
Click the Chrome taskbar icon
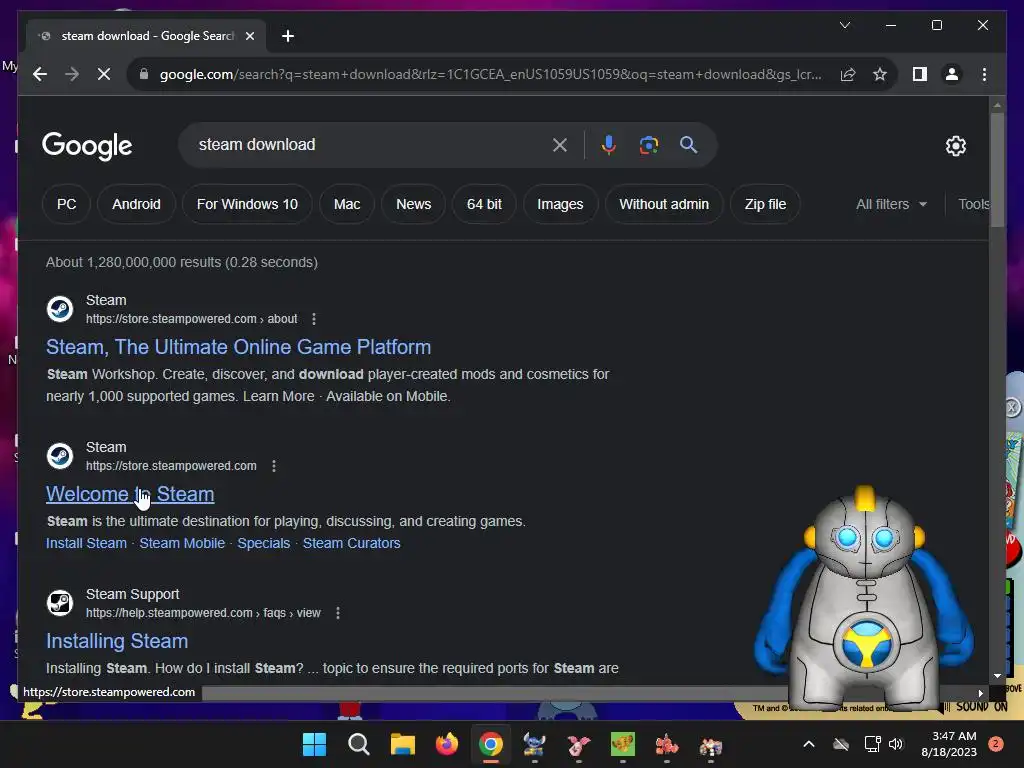(x=490, y=744)
